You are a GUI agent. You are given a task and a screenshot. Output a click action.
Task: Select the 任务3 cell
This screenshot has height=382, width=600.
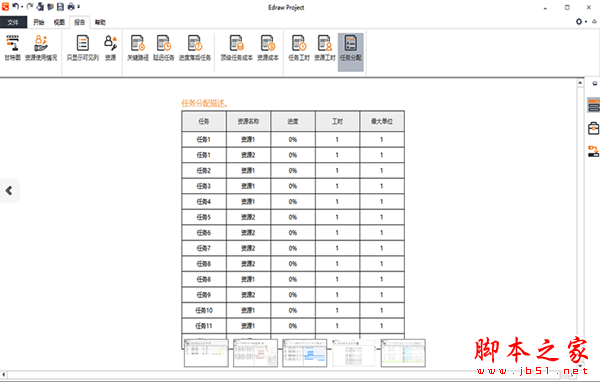(x=204, y=186)
